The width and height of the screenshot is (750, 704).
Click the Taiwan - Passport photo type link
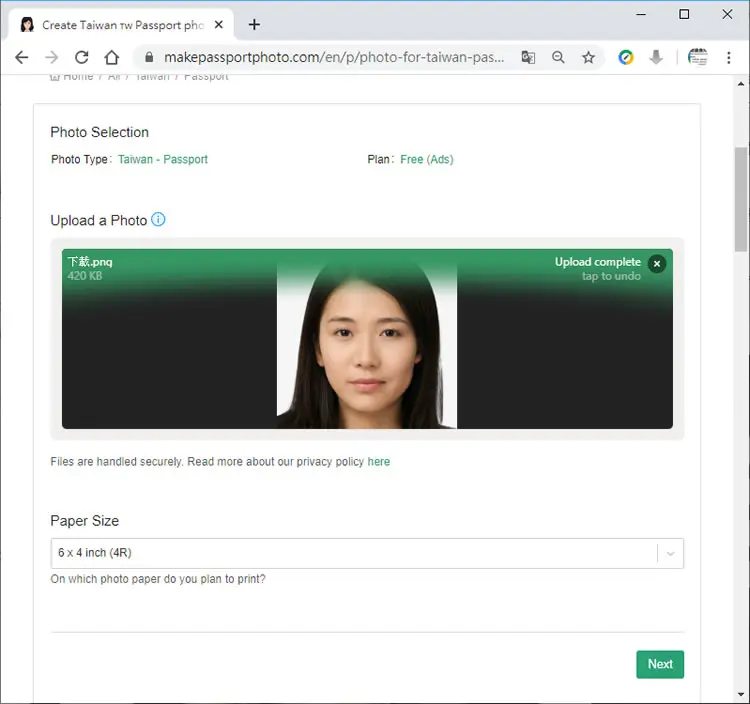coord(163,159)
